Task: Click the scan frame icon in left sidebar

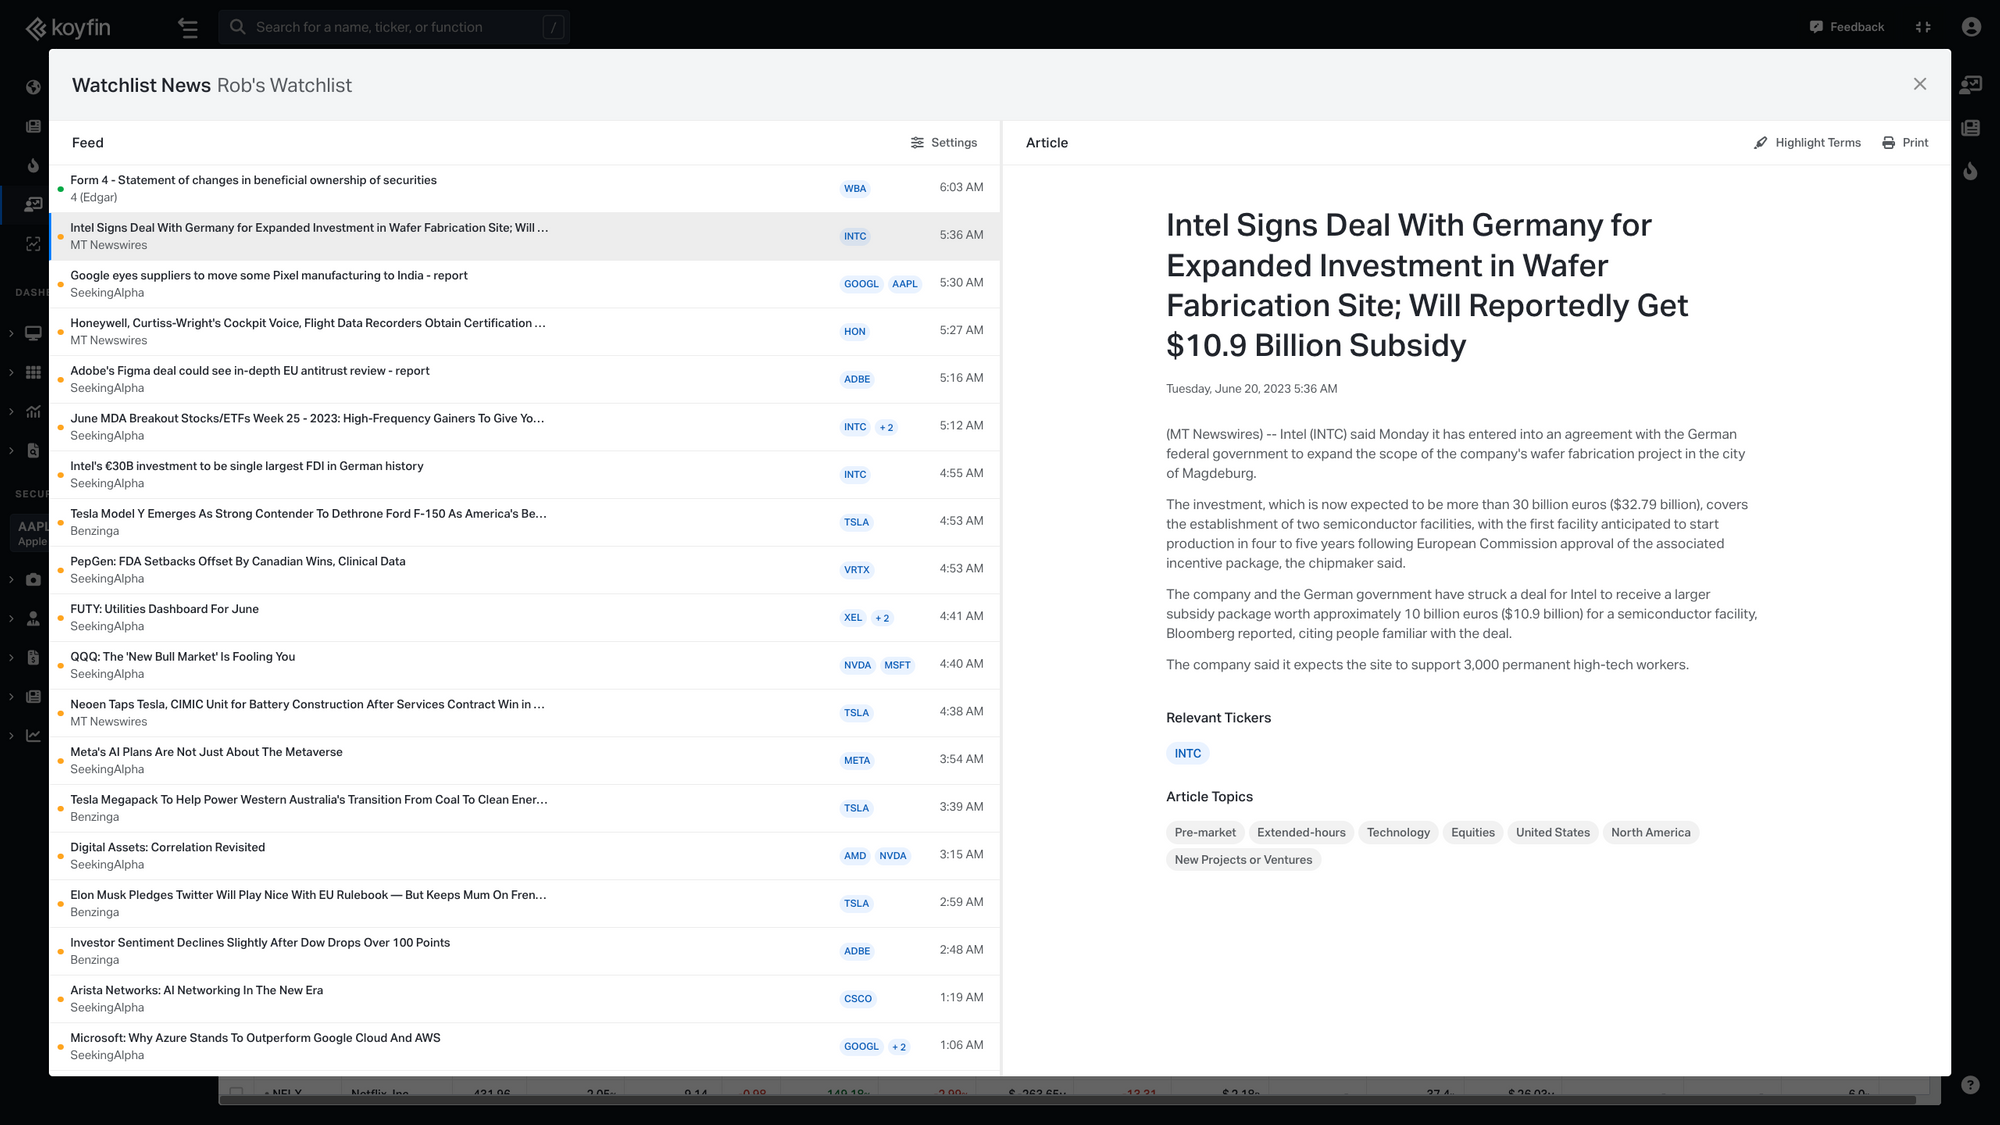Action: [x=33, y=244]
